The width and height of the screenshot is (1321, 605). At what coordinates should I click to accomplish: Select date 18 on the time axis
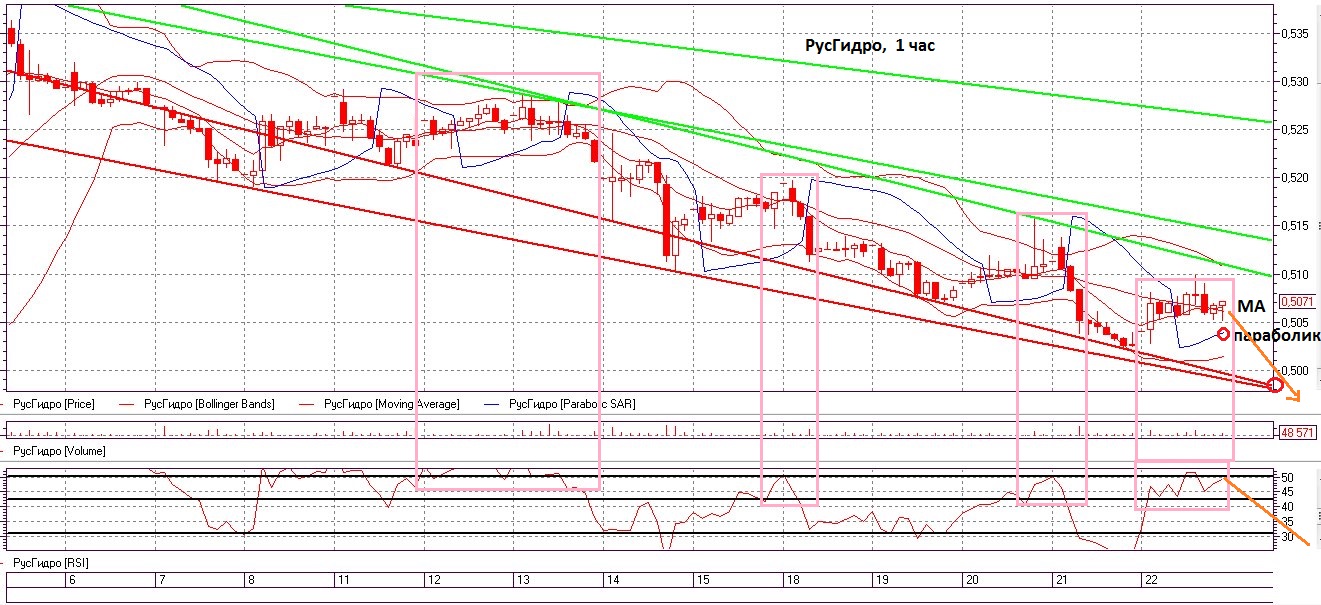[x=793, y=580]
